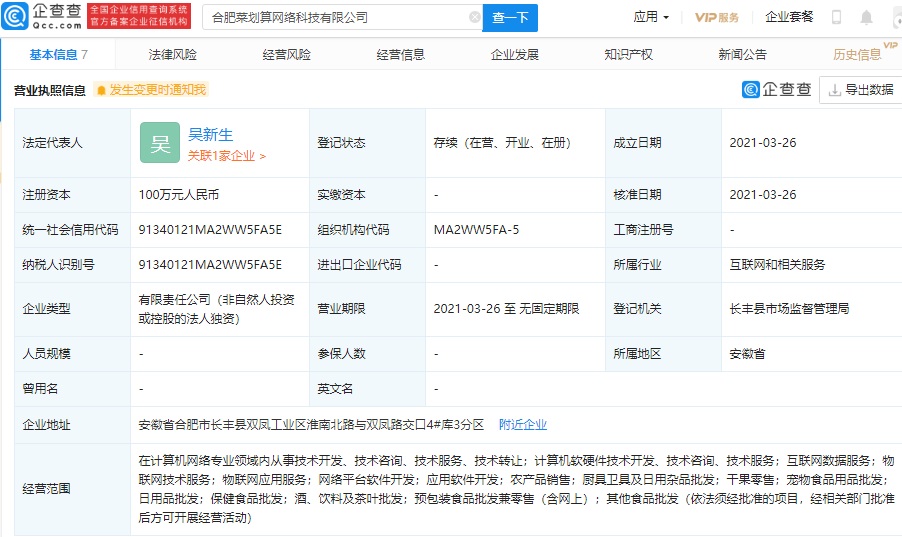Switch to the 历史信息 VIP tab
Image resolution: width=902 pixels, height=537 pixels.
[857, 55]
